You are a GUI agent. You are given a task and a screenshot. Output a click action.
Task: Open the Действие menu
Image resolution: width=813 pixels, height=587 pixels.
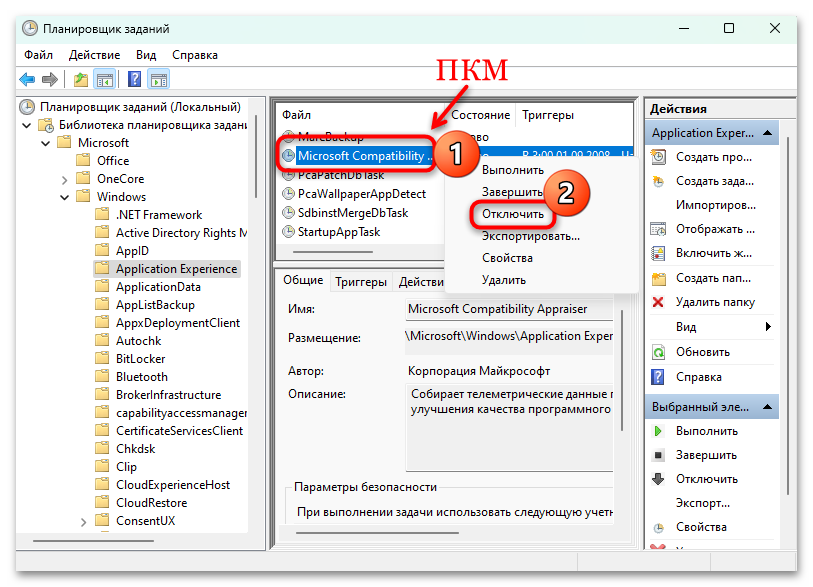pos(94,55)
